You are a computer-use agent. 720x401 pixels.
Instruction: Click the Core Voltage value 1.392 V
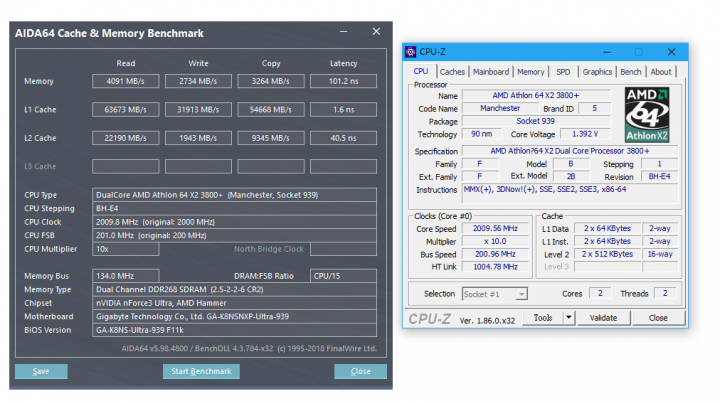[x=585, y=134]
